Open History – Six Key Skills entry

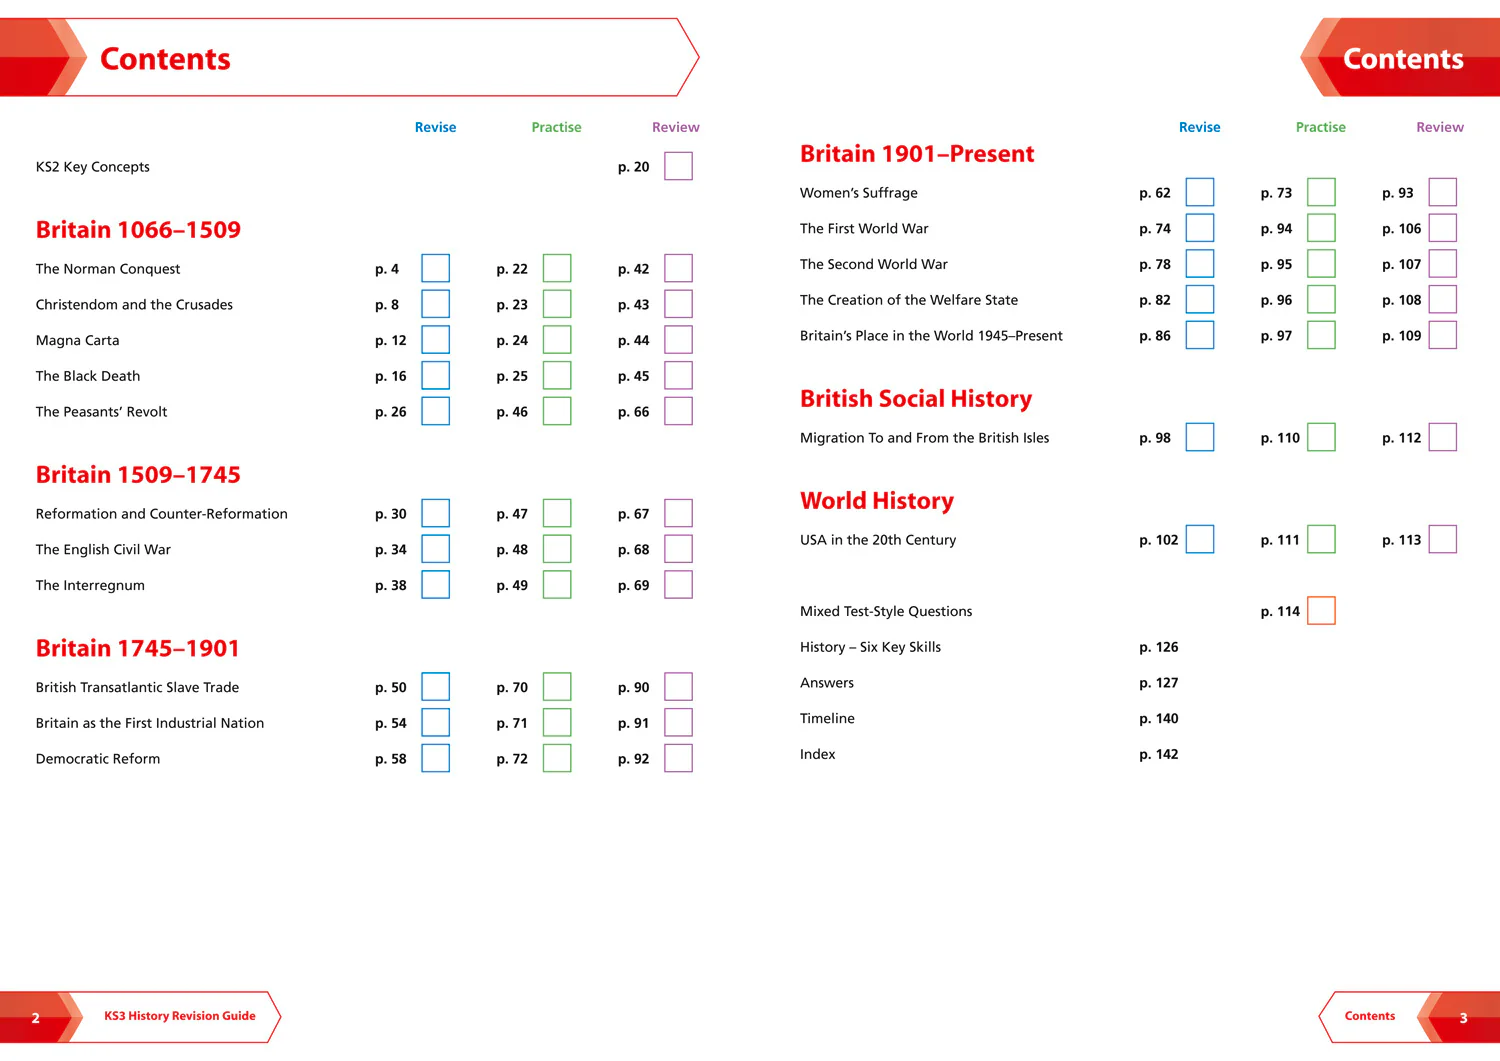(x=870, y=647)
